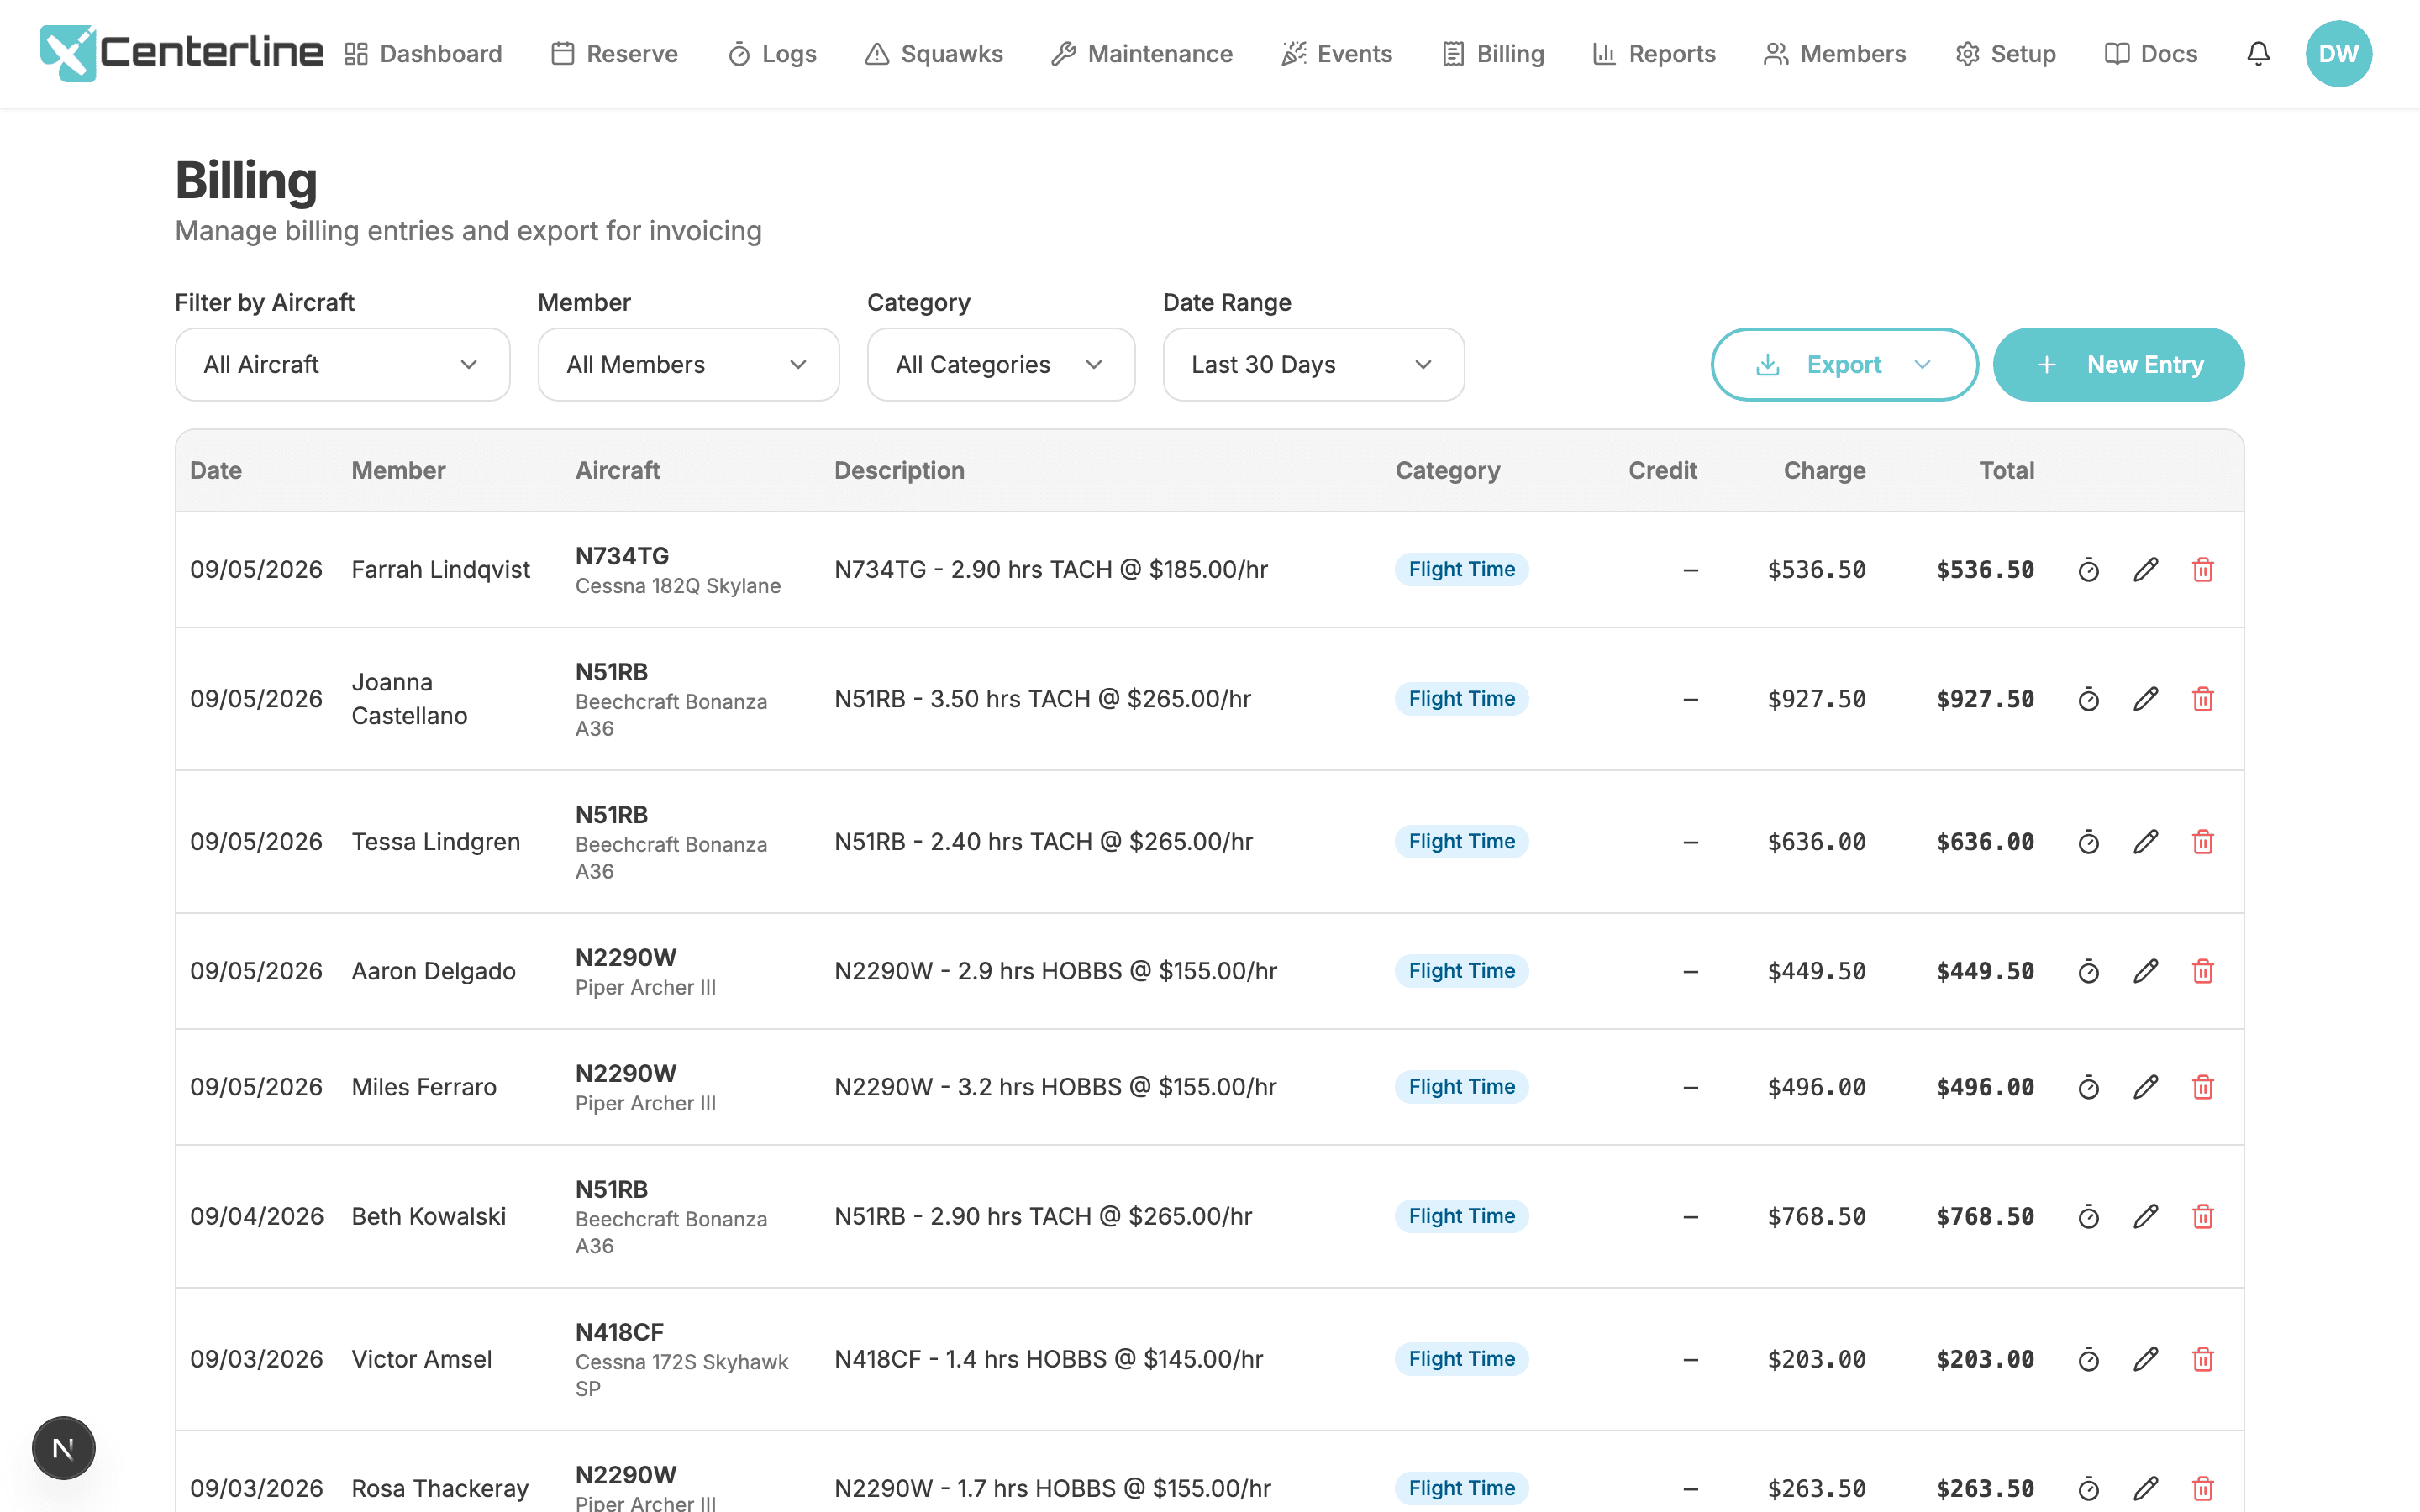Screen dimensions: 2420x1512
Task: Delete the Victor Amsel billing entry
Action: point(2203,1360)
